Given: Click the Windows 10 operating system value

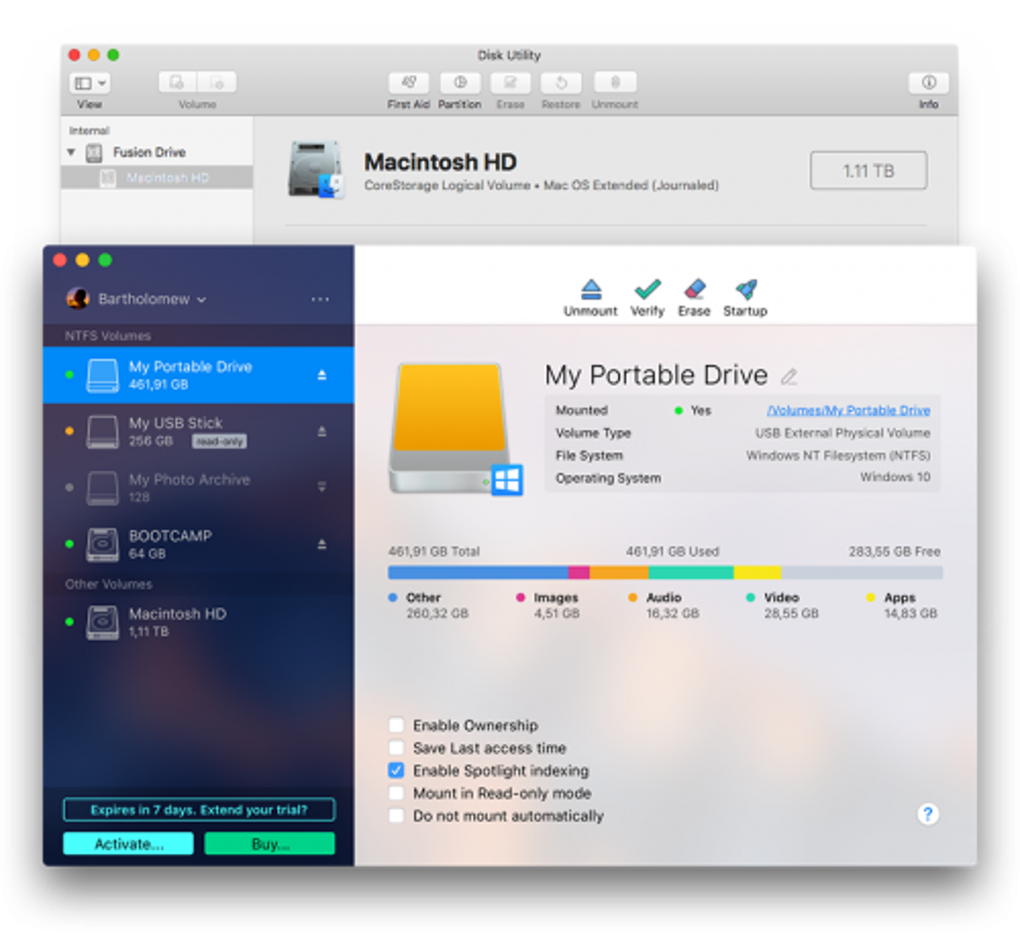Looking at the screenshot, I should tap(895, 477).
